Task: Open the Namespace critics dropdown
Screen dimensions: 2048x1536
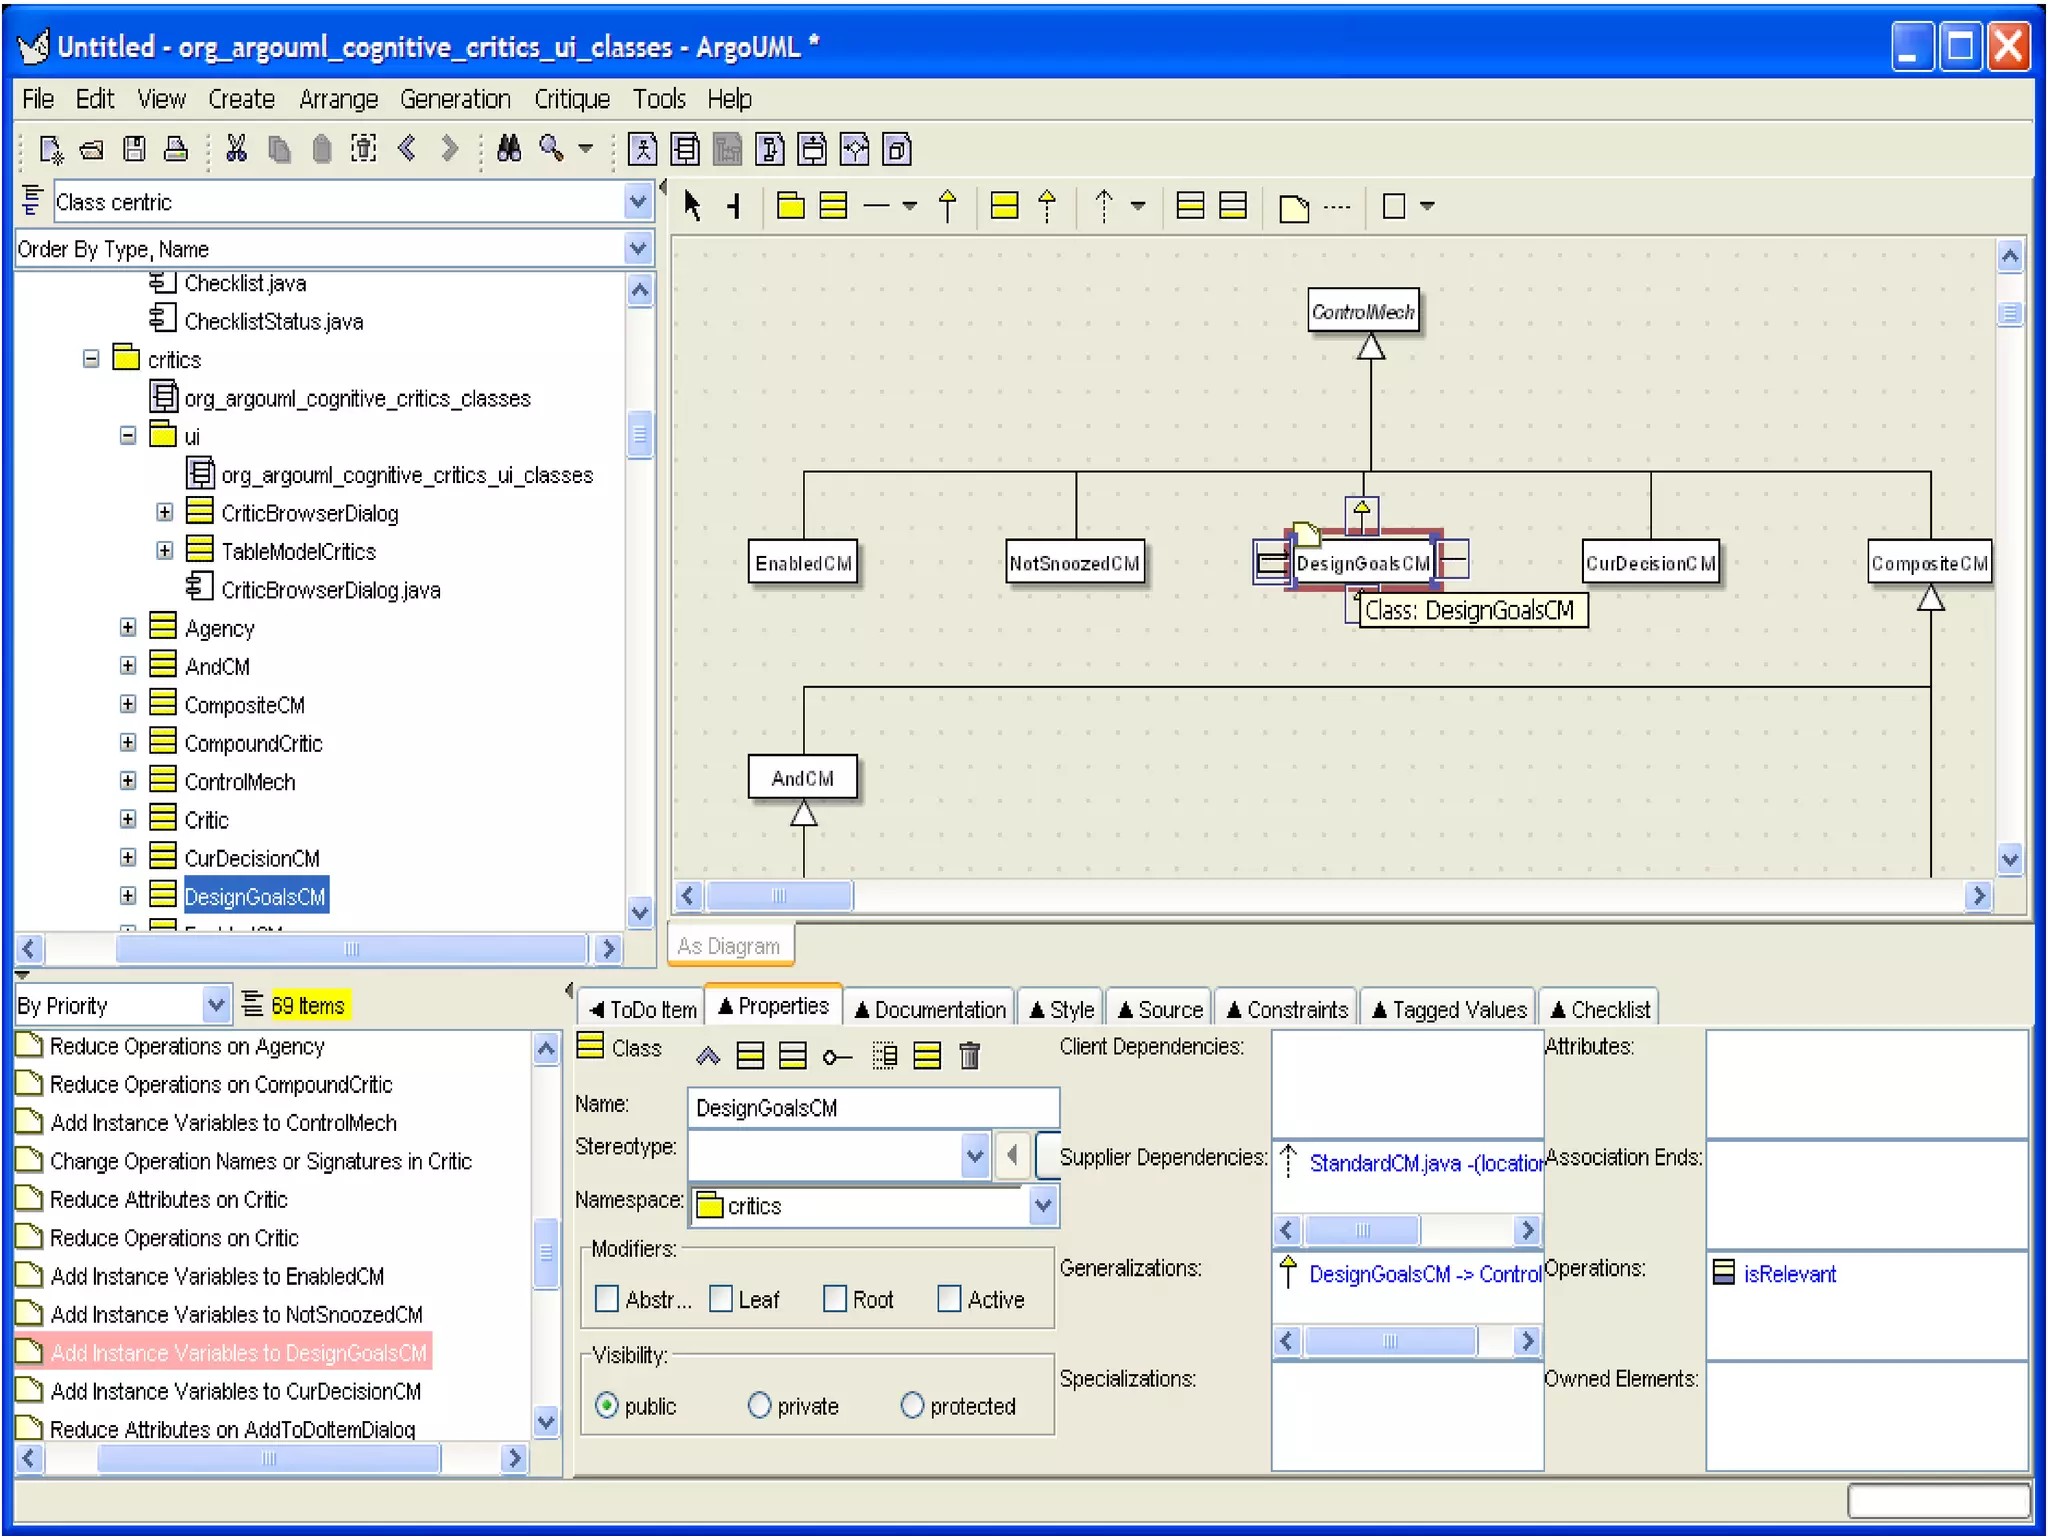Action: pyautogui.click(x=1042, y=1205)
